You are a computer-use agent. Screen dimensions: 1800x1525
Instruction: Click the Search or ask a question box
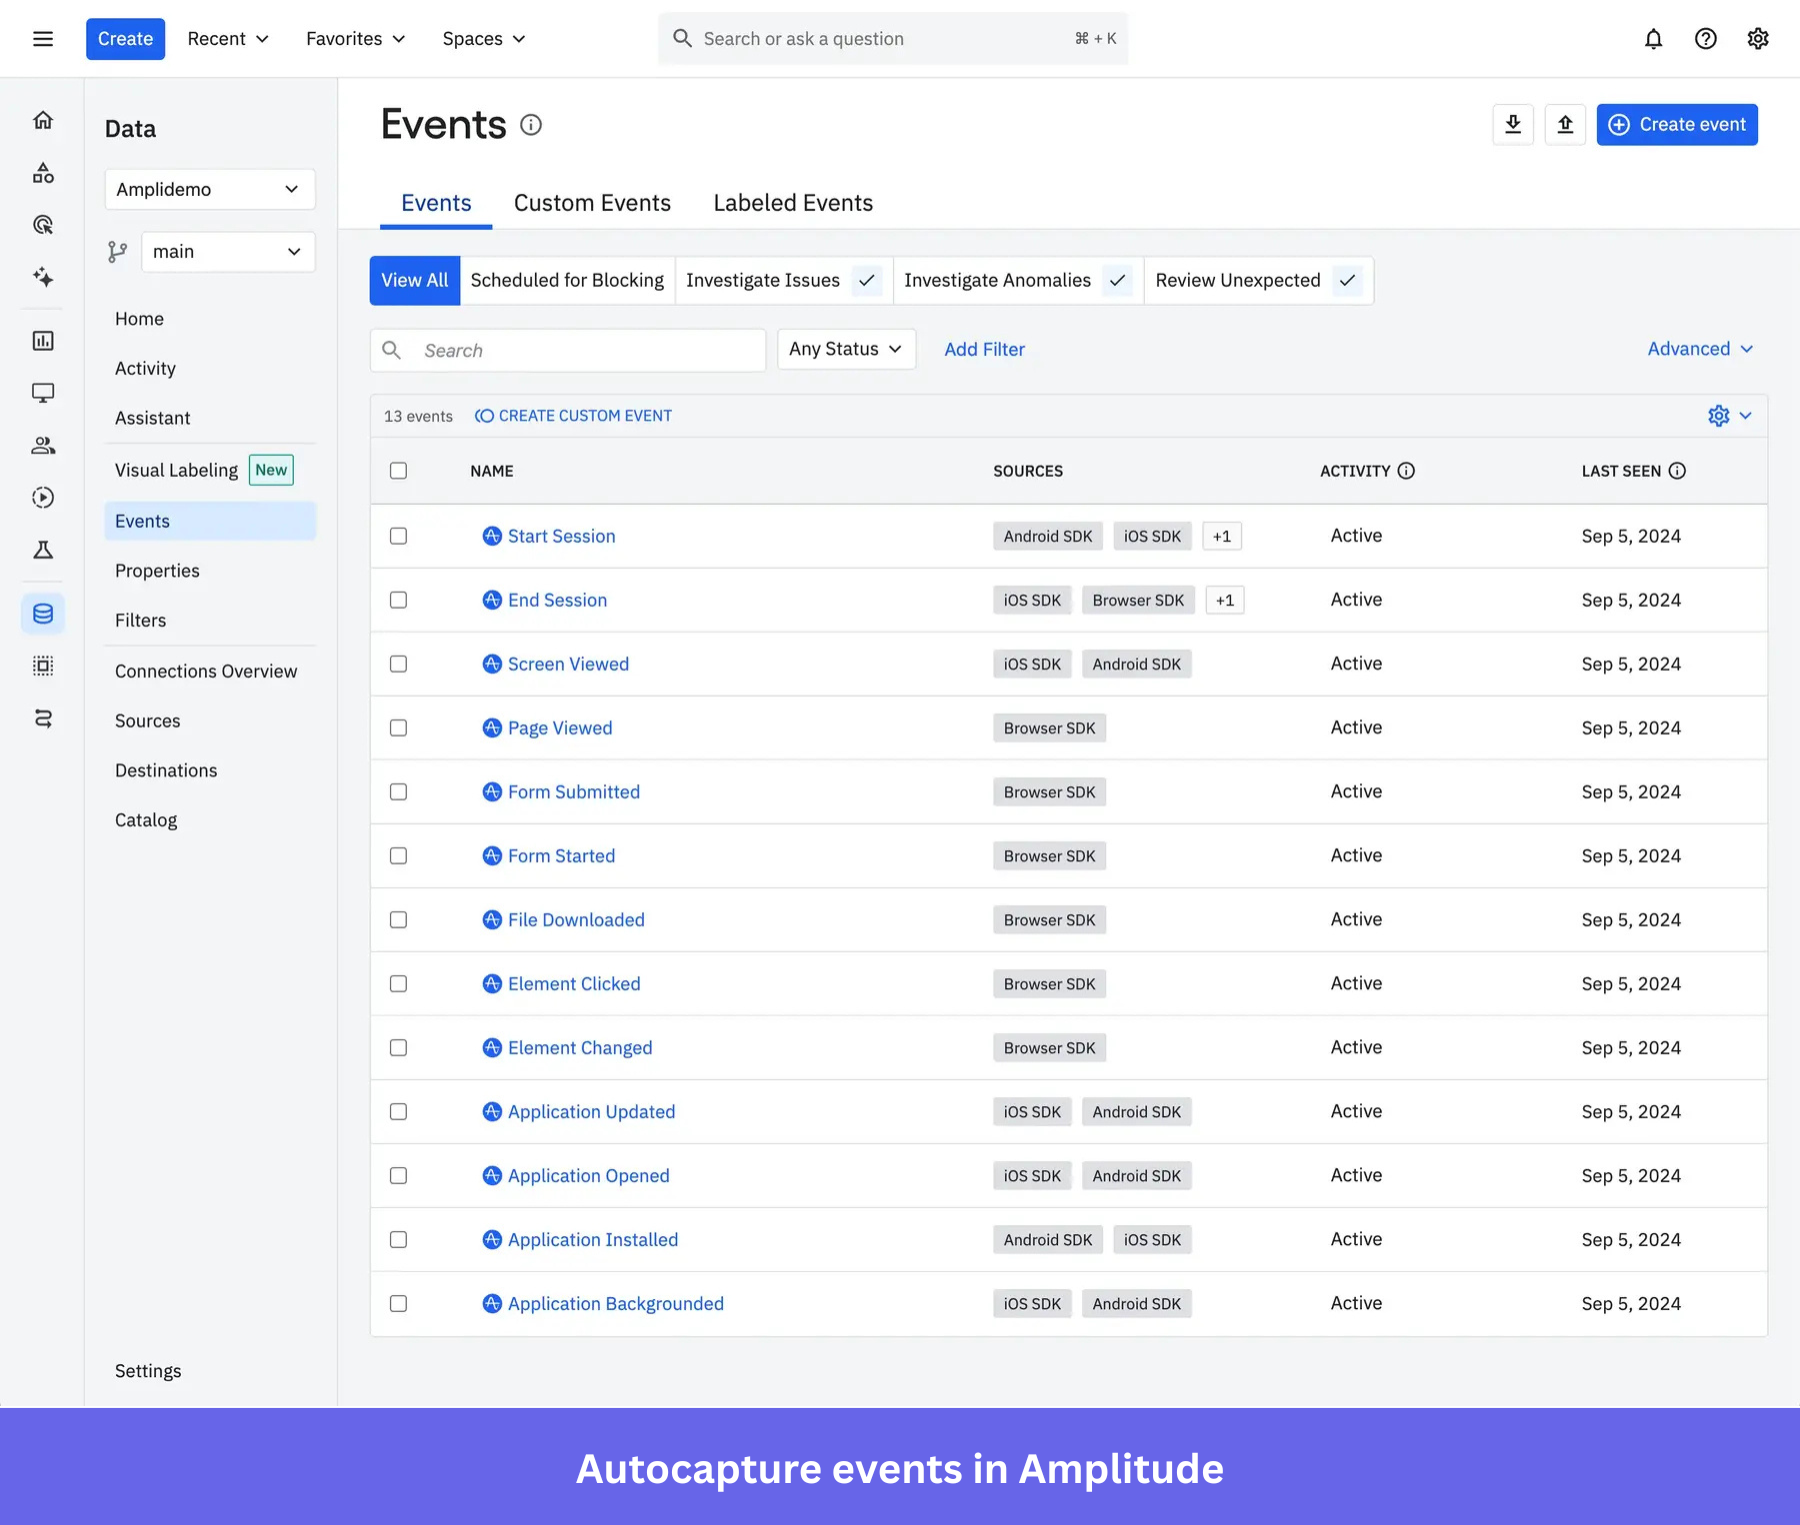[x=893, y=39]
